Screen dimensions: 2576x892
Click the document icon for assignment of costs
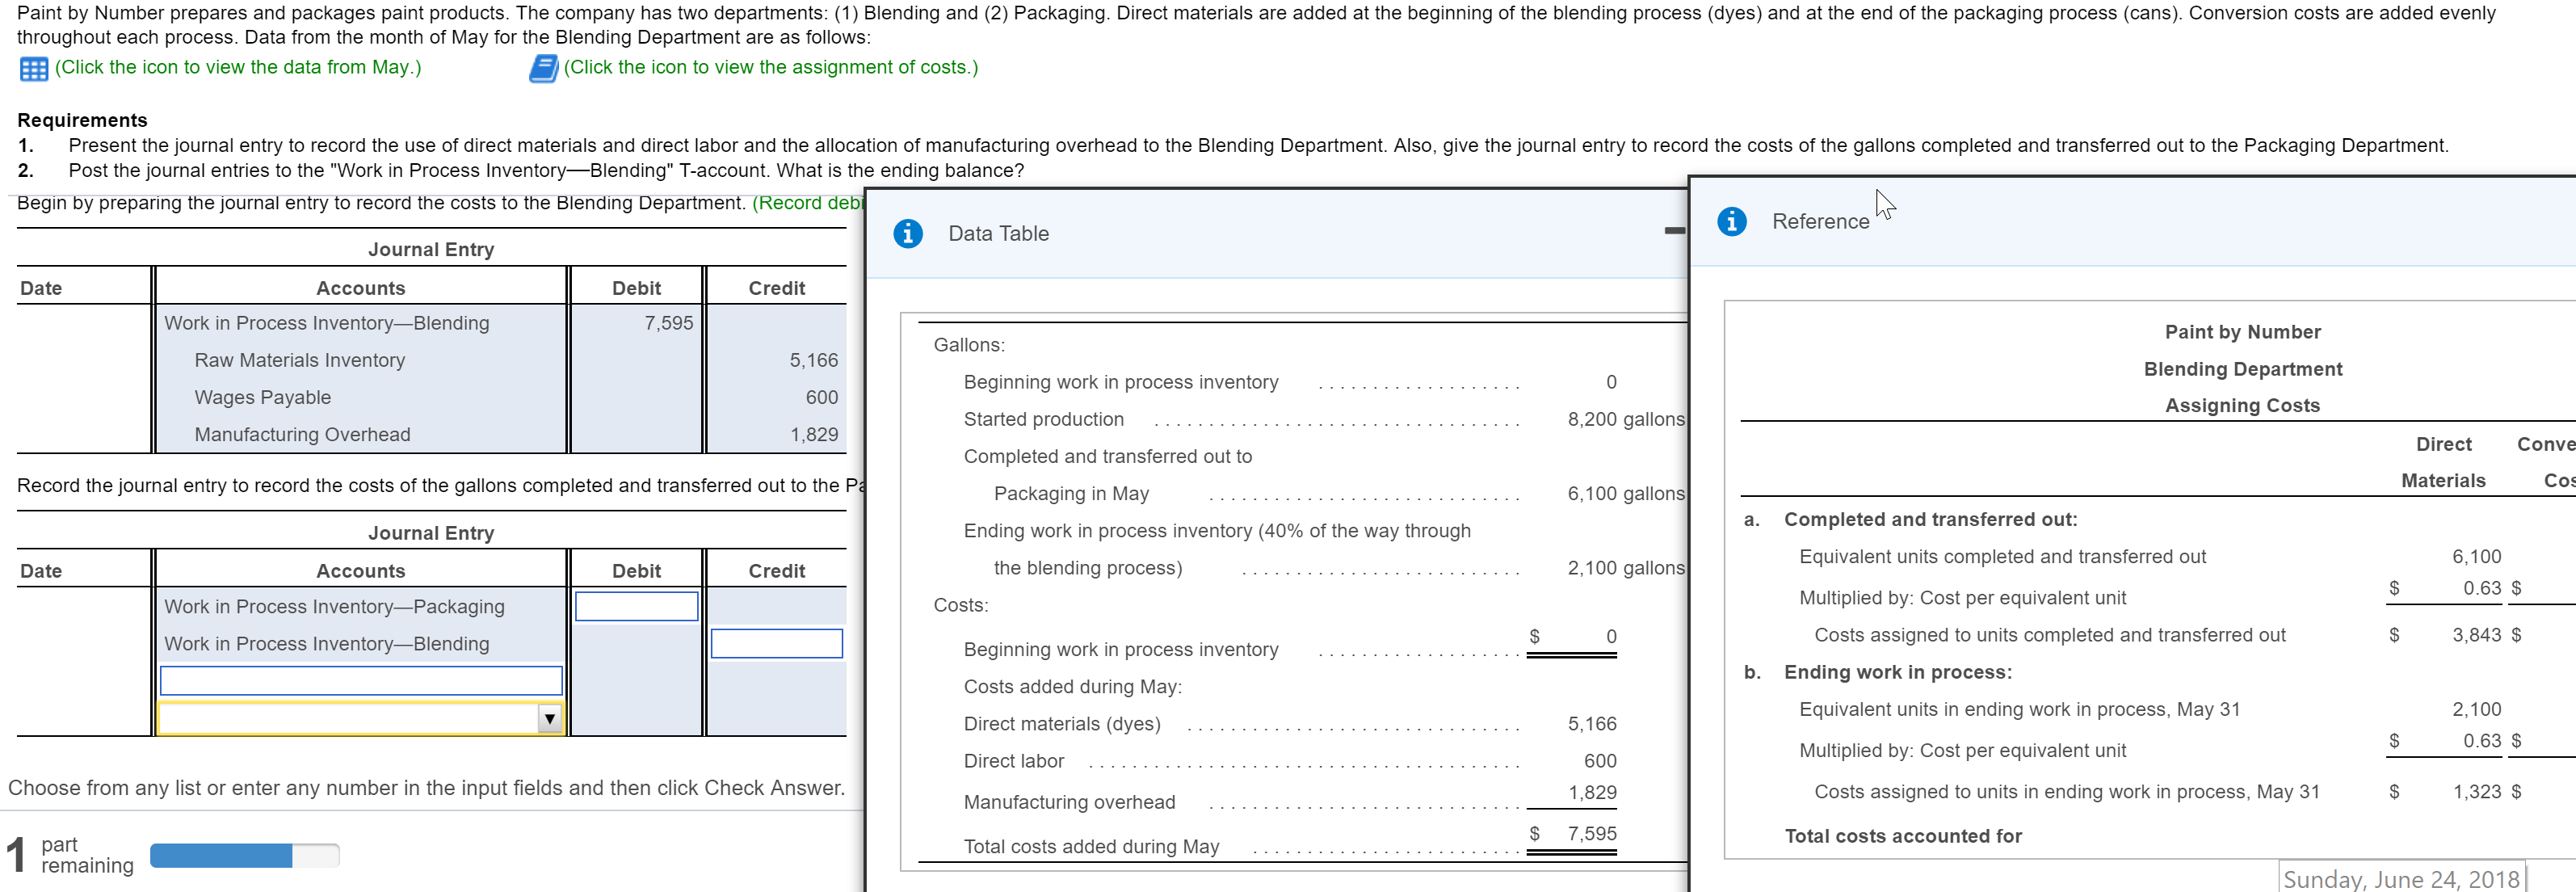(544, 67)
